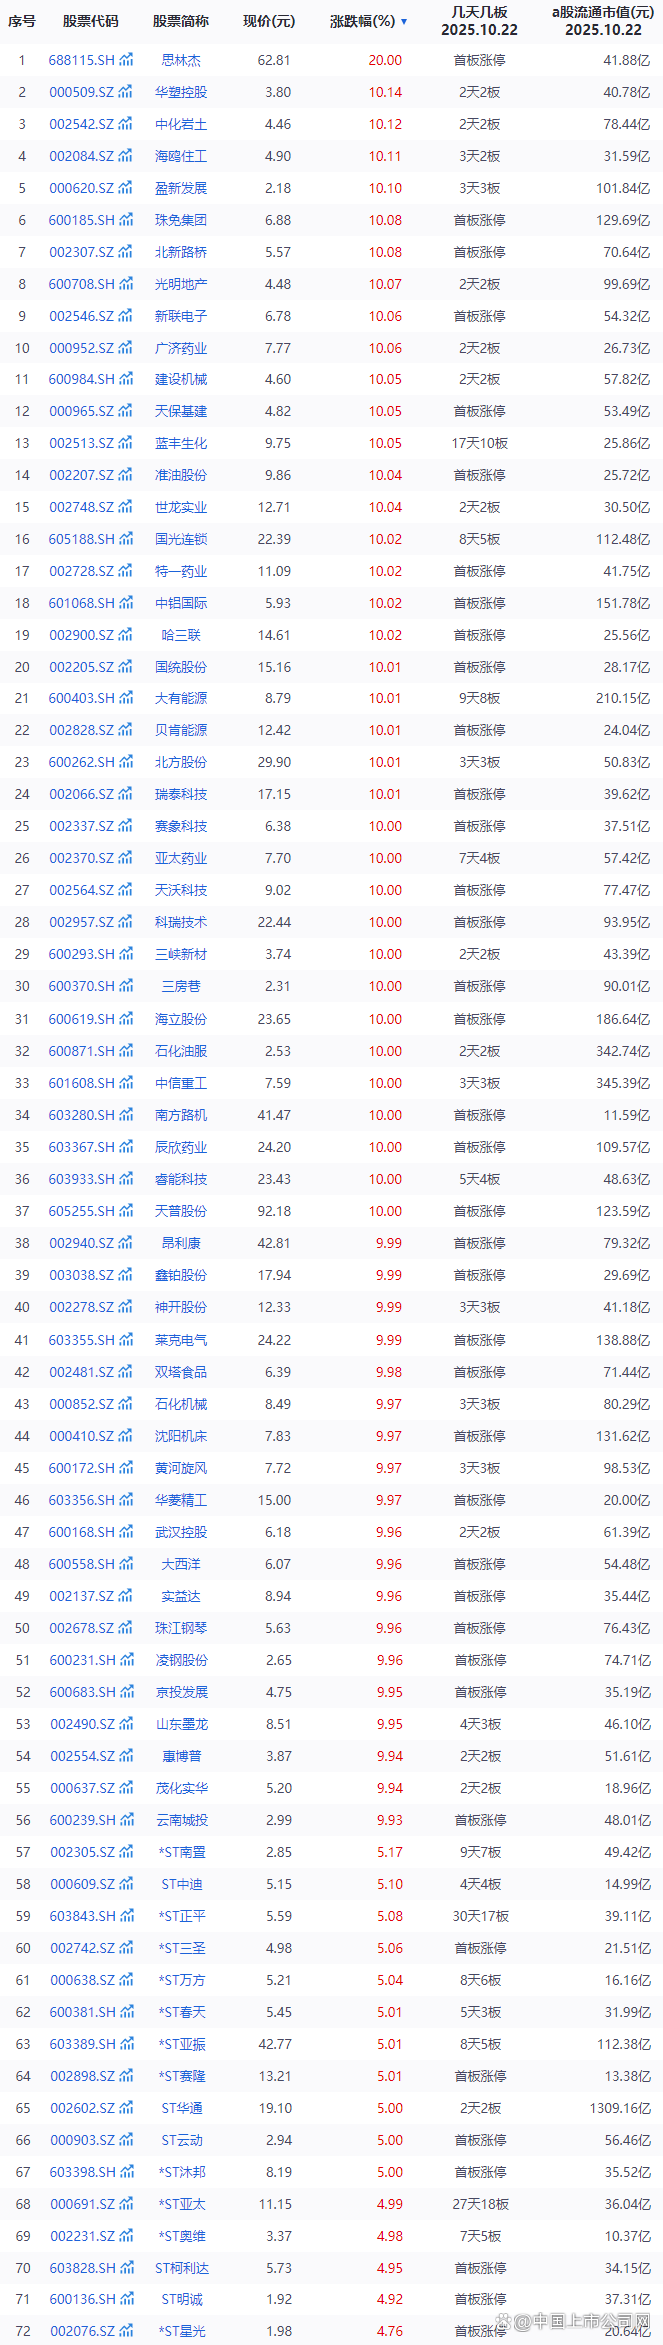
Task: Open chart icon beside 603355.SH
Action: pos(126,1340)
